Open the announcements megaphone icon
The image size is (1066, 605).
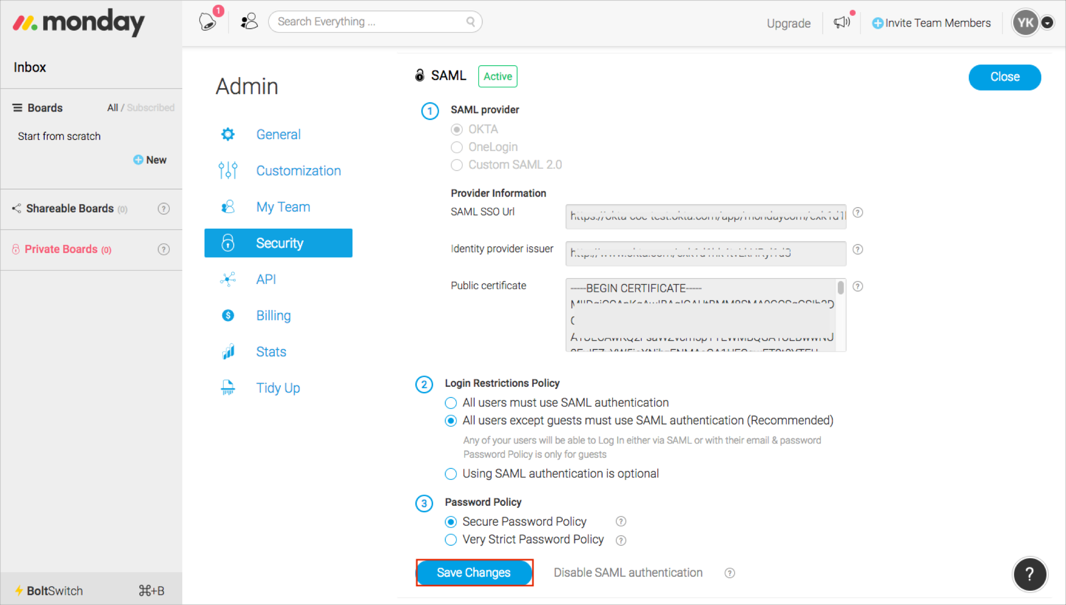coord(842,22)
